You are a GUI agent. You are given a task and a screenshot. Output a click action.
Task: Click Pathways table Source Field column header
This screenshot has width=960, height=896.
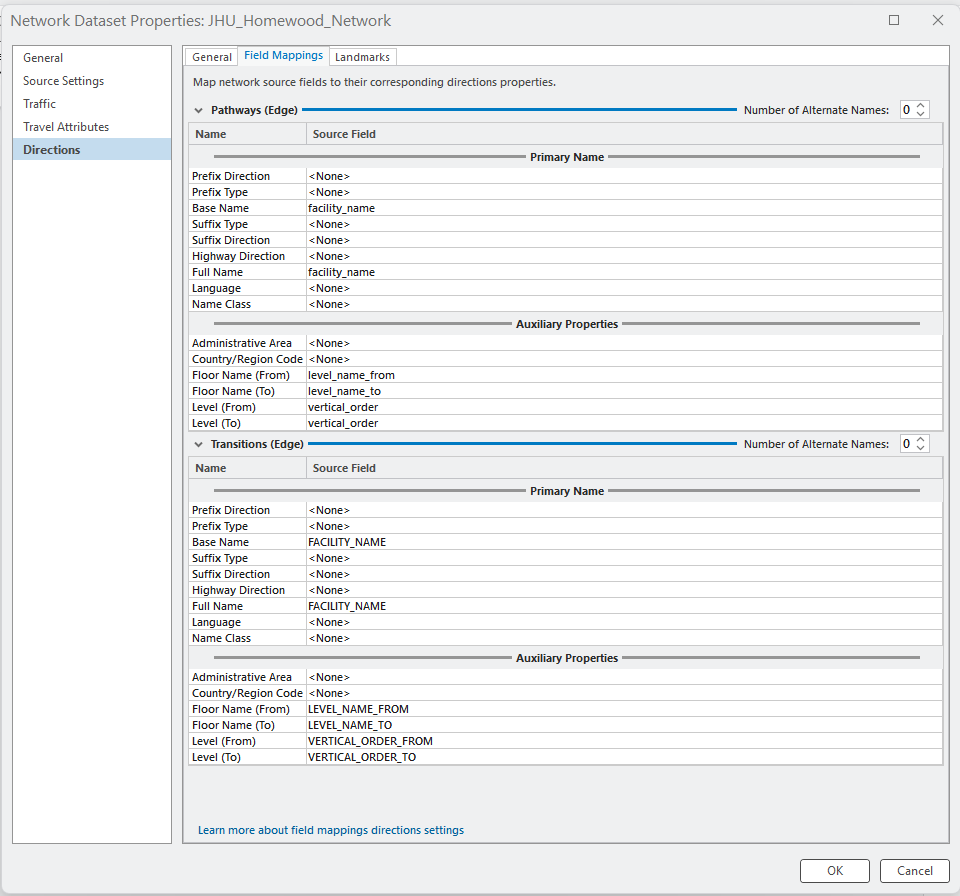pyautogui.click(x=624, y=134)
